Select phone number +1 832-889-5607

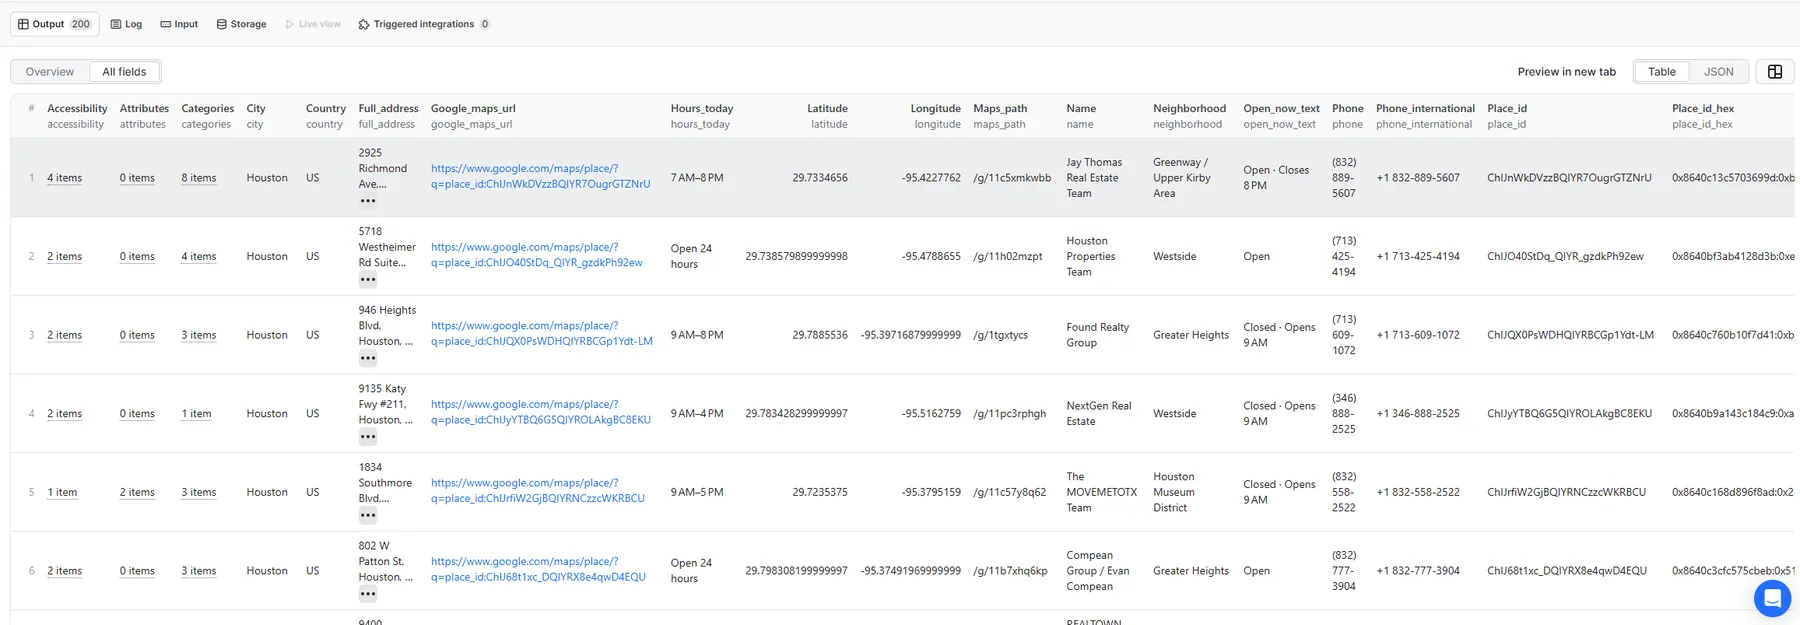[x=1418, y=178]
